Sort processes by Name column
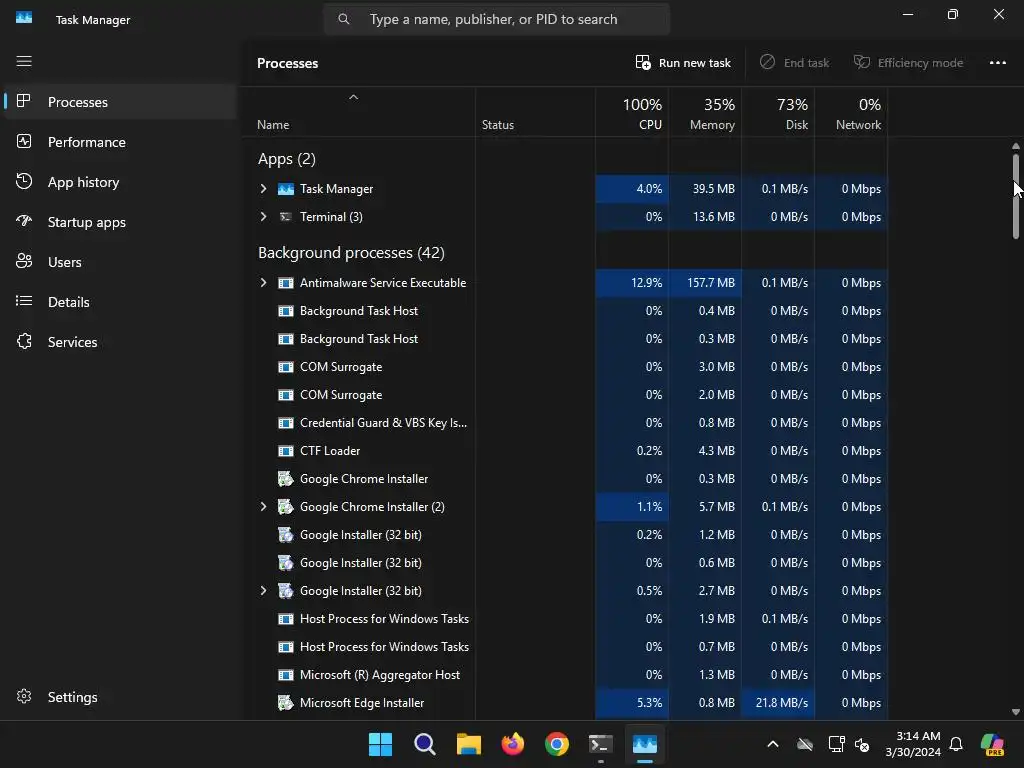This screenshot has width=1024, height=768. (x=359, y=112)
